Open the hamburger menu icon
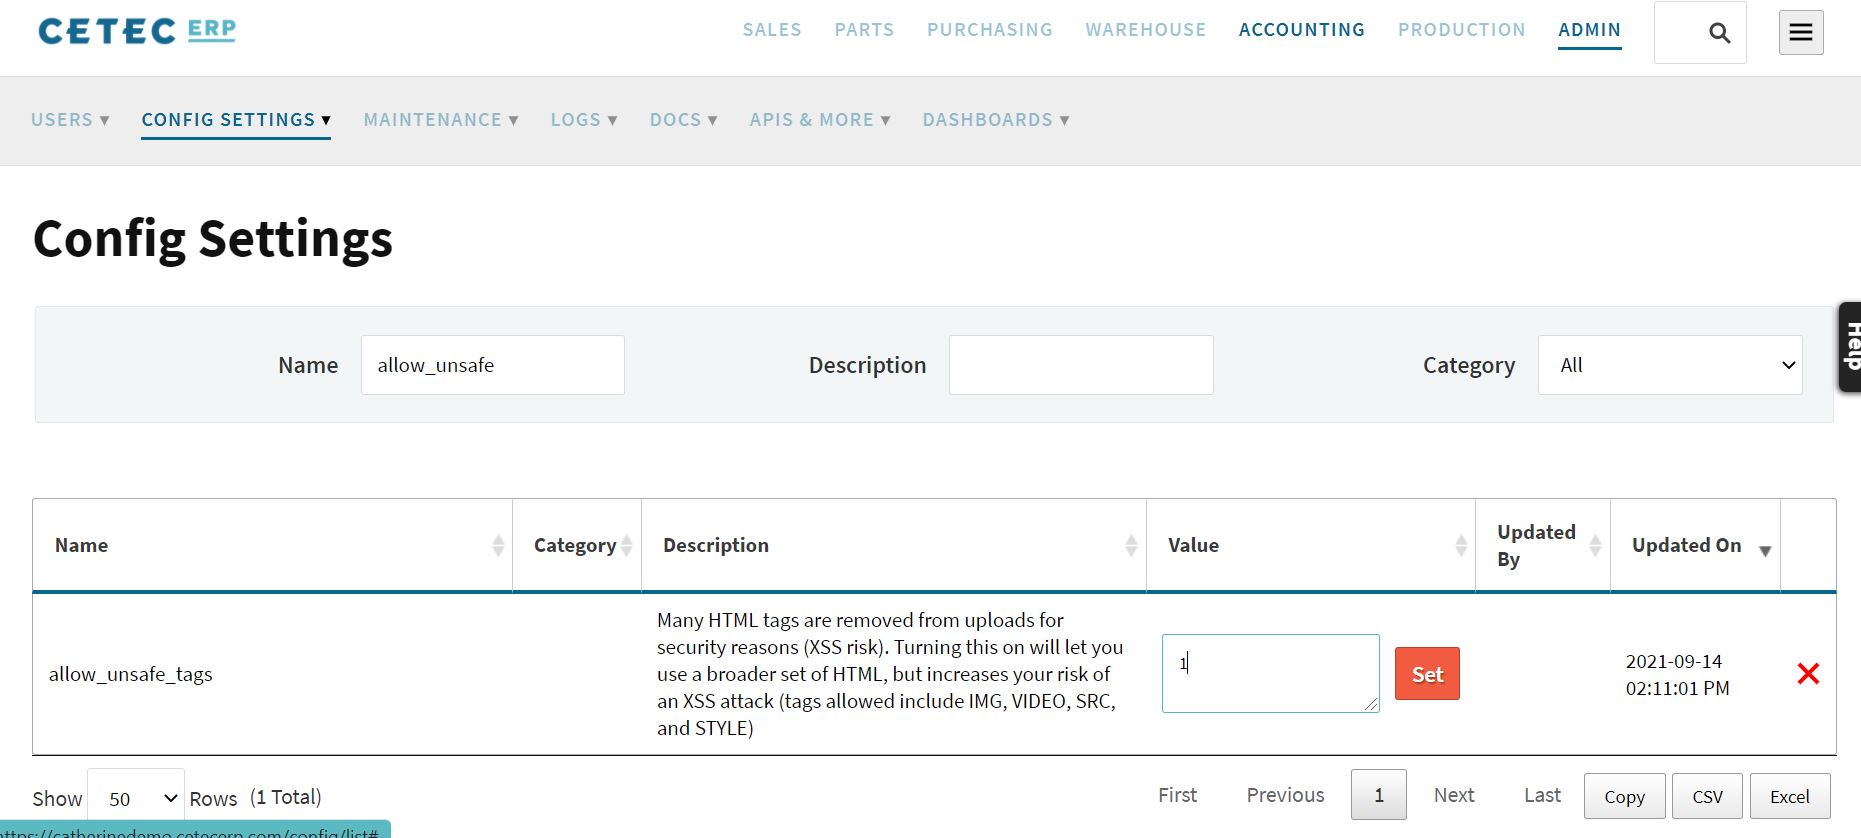Image resolution: width=1861 pixels, height=838 pixels. (1801, 33)
